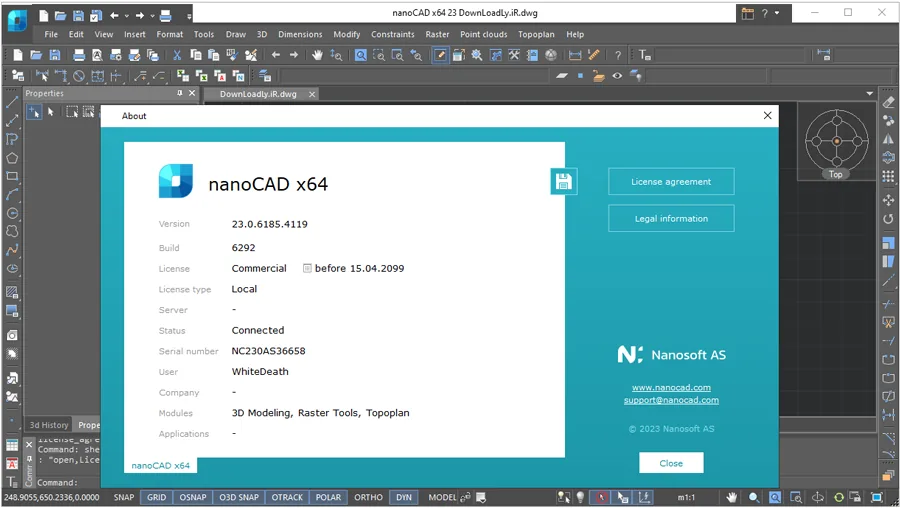Expand the document tabs list arrow
Image resolution: width=900 pixels, height=508 pixels.
[870, 94]
